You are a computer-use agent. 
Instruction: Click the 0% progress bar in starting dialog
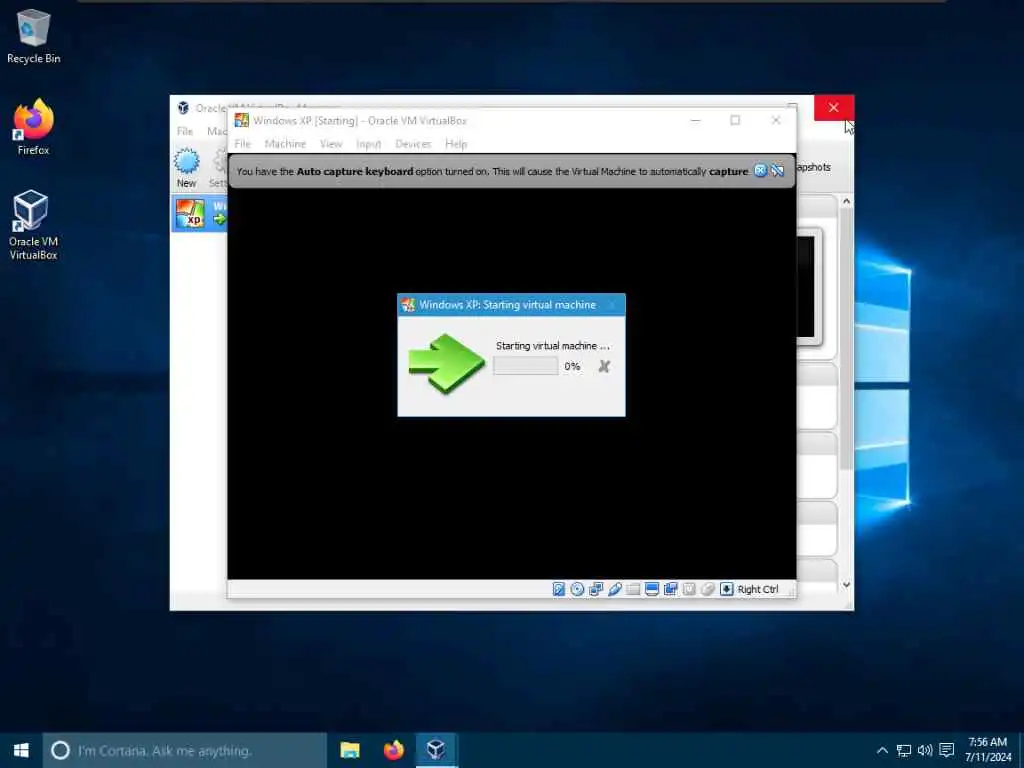click(x=526, y=366)
